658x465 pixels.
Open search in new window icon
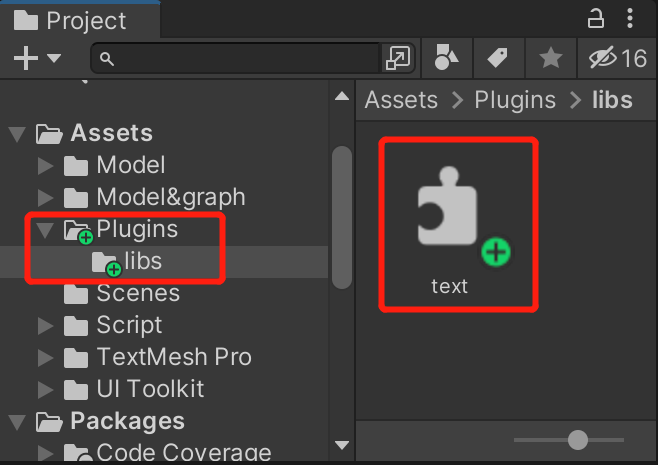397,57
